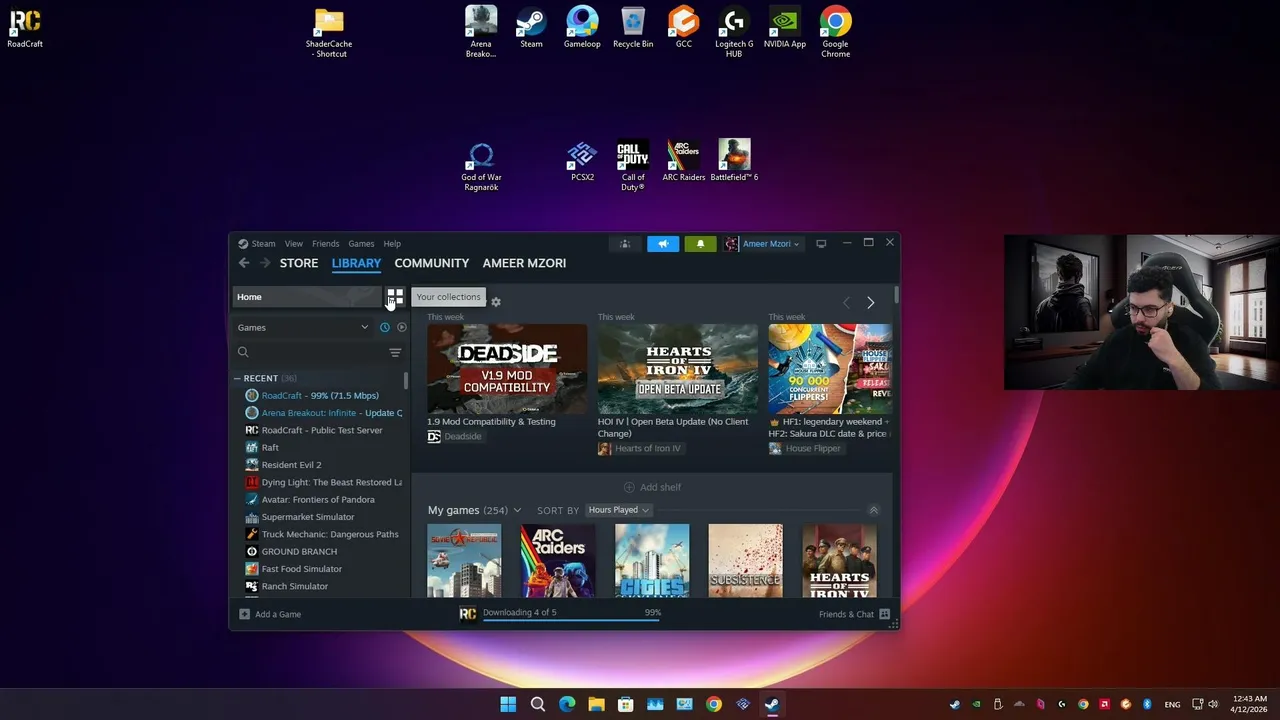Image resolution: width=1280 pixels, height=720 pixels.
Task: Collapse the RECENT games category
Action: 237,378
